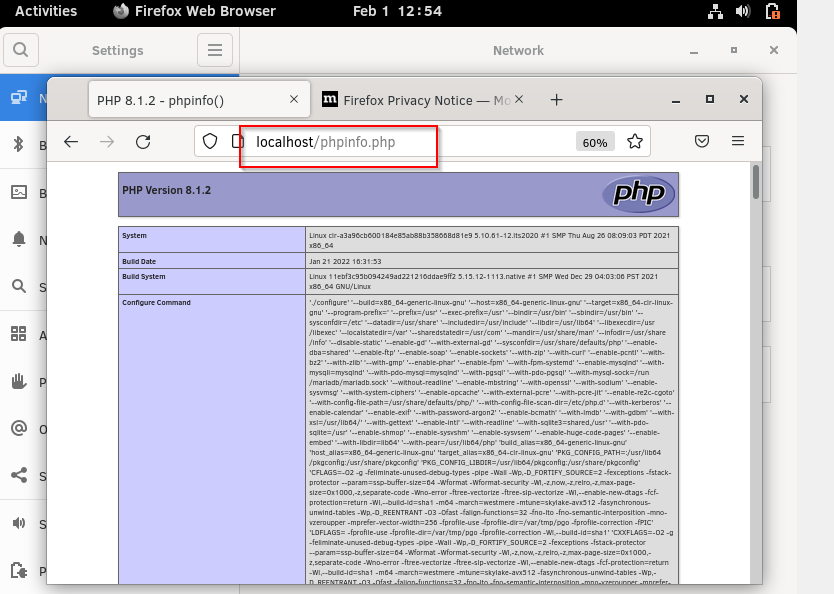Select Notifications bell in Settings sidebar

click(x=19, y=239)
